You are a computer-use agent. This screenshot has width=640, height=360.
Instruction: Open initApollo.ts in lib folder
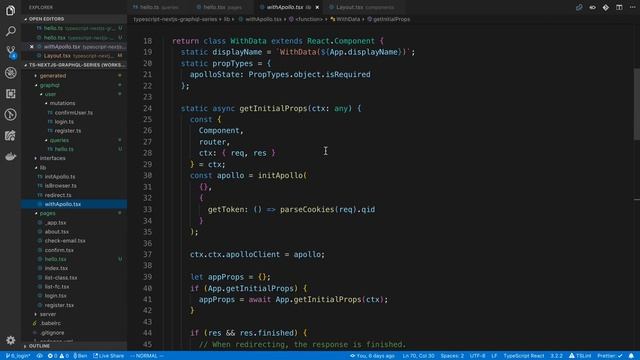74,176
